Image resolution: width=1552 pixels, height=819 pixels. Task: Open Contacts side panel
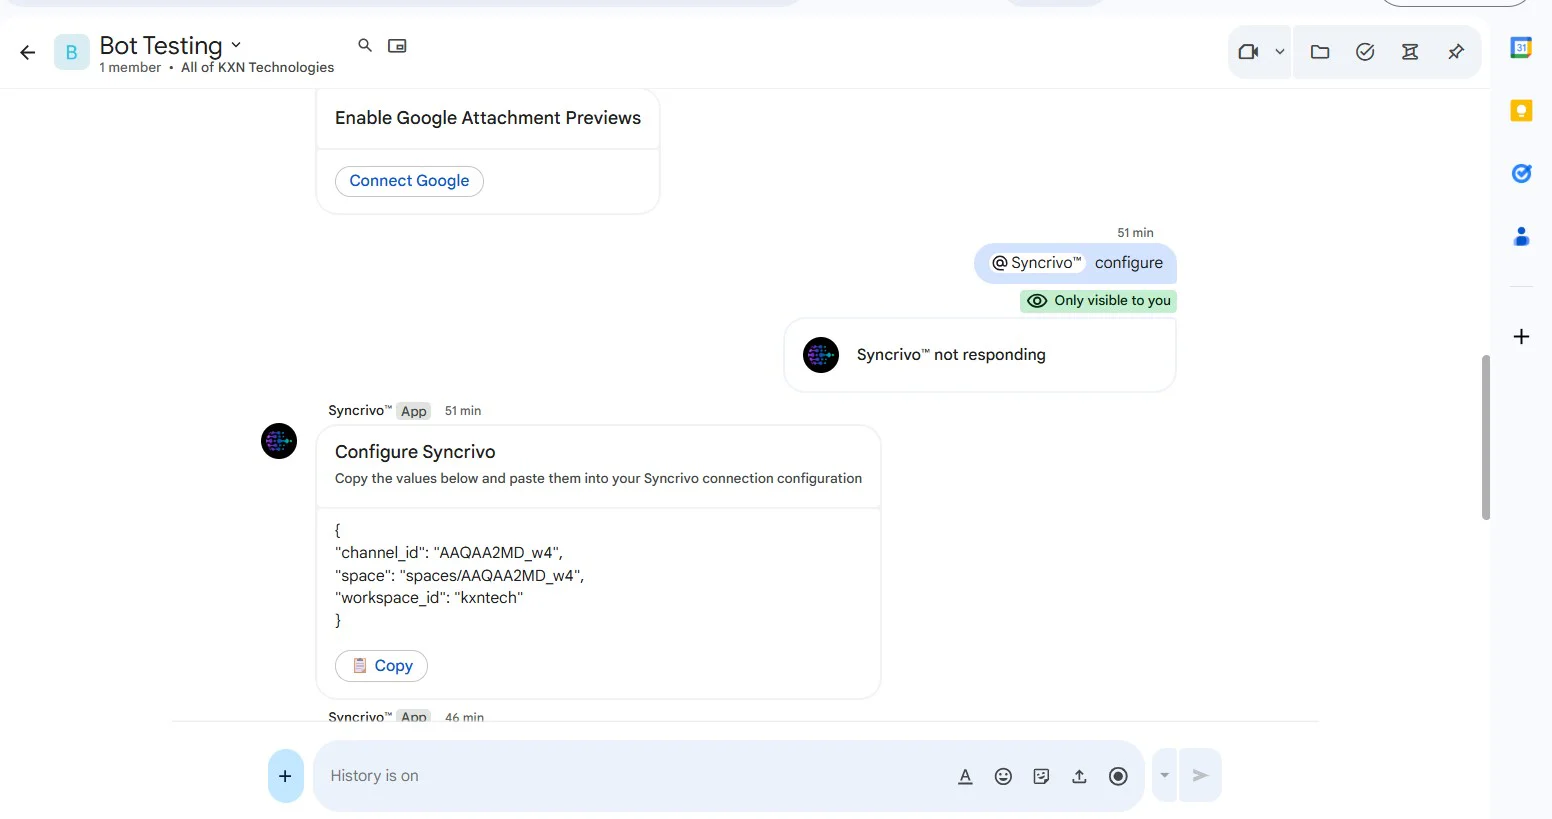pos(1521,236)
